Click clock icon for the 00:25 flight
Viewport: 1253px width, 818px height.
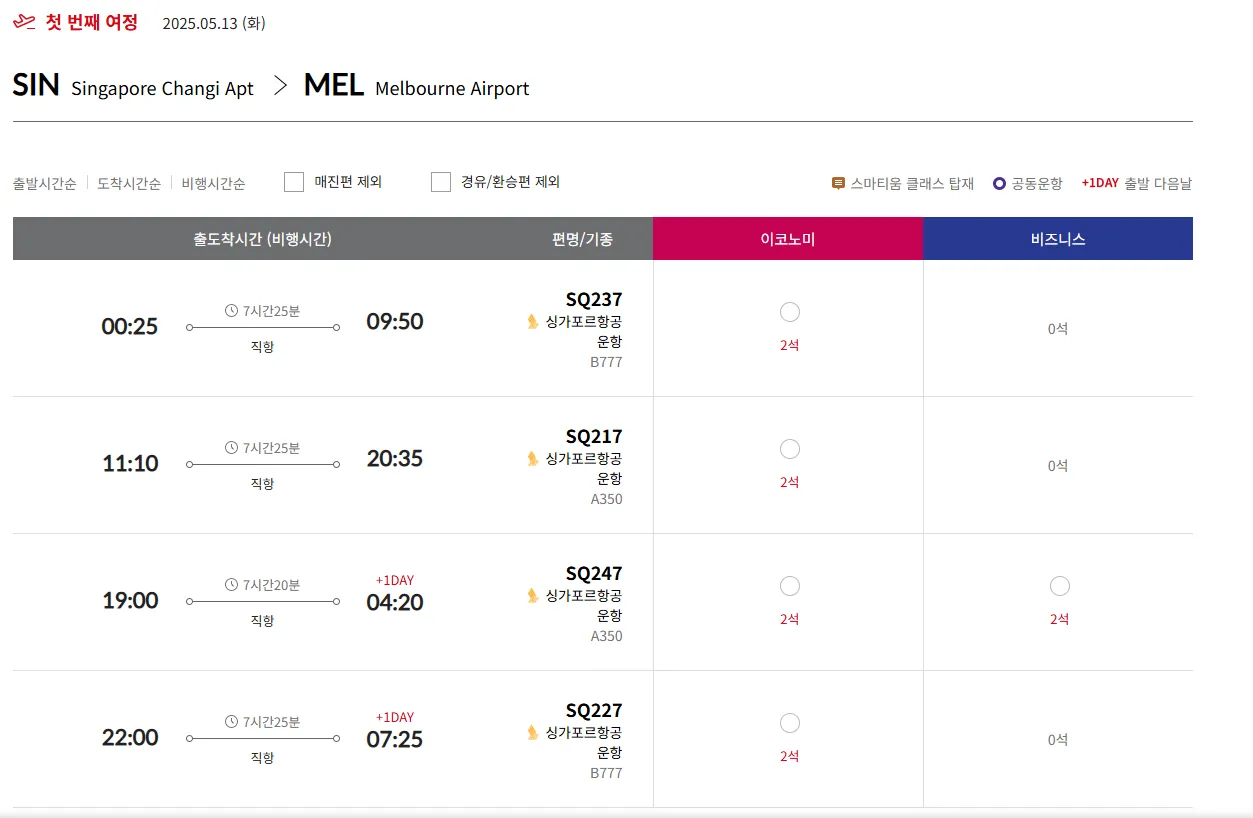click(232, 310)
